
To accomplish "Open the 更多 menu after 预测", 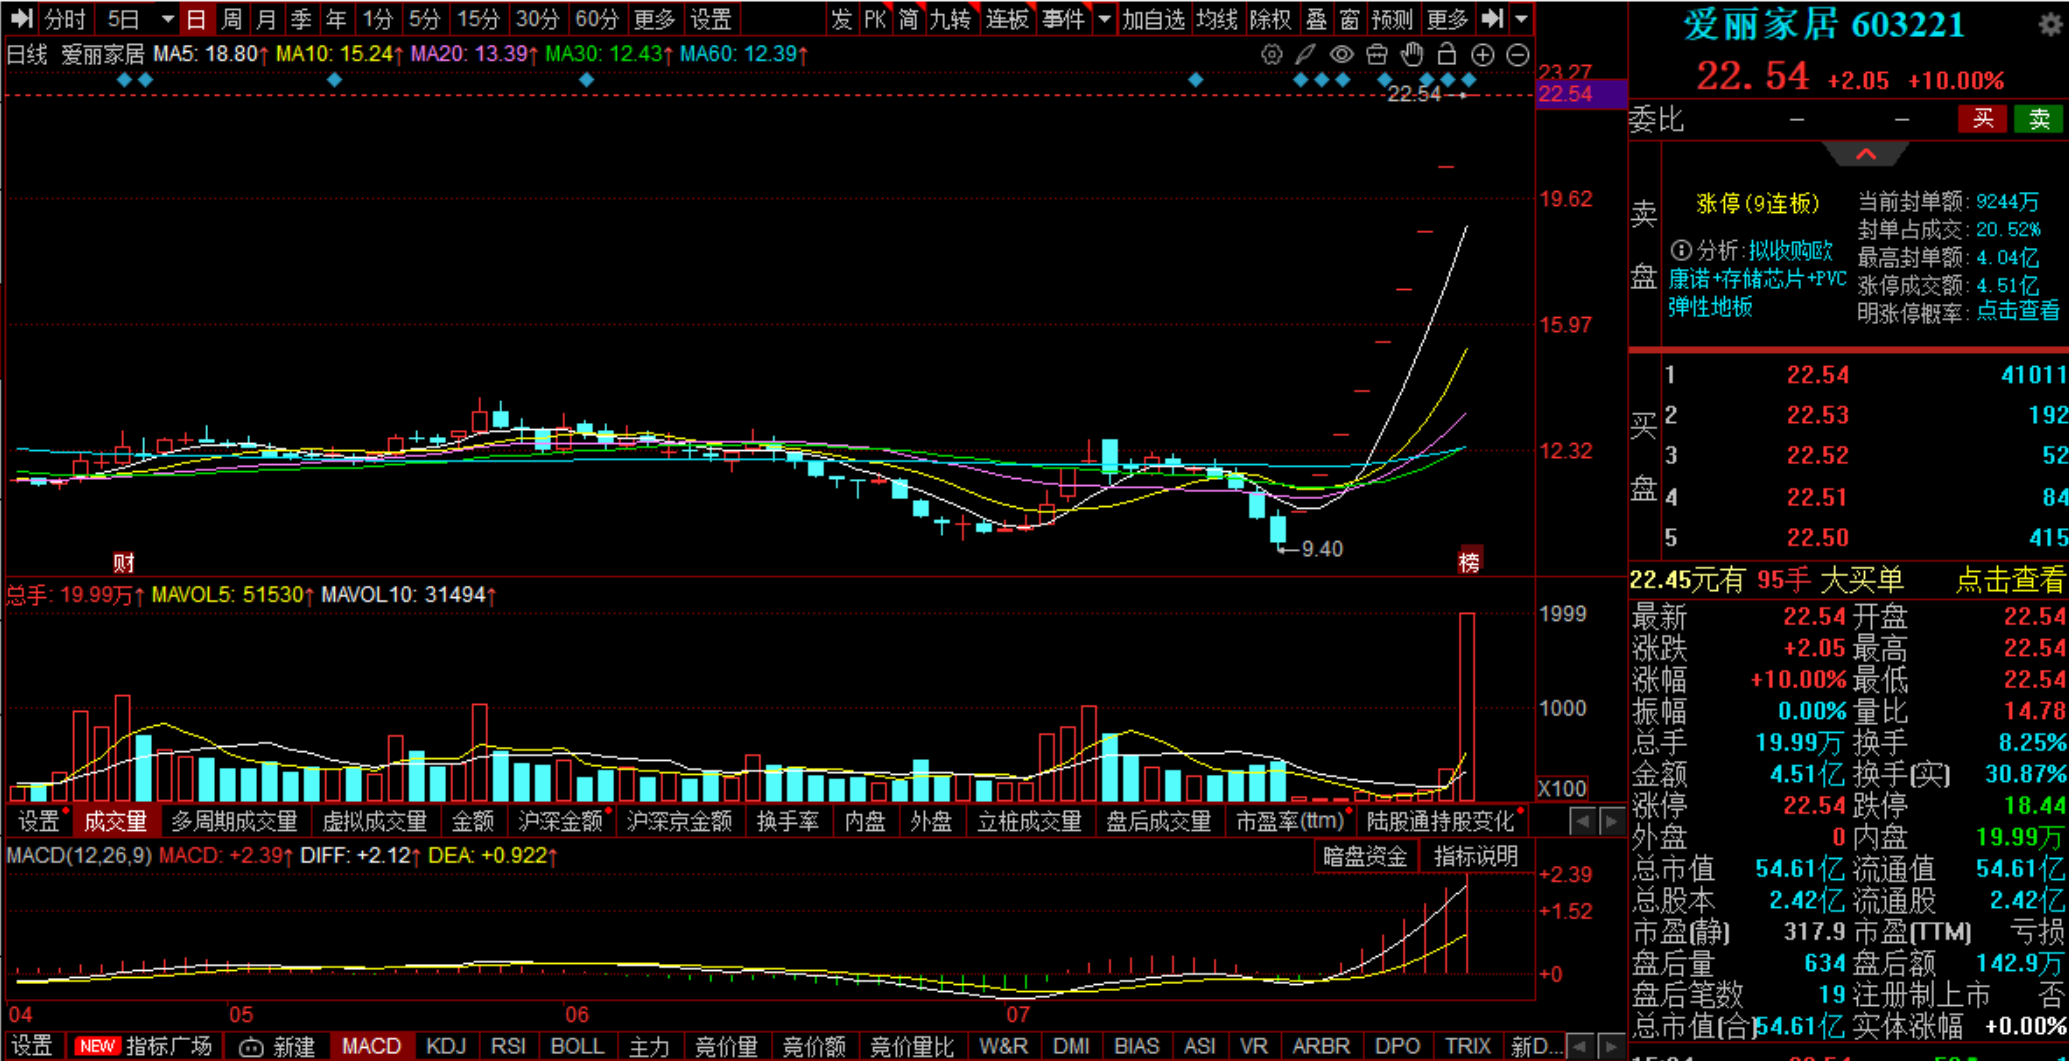I will 1447,18.
